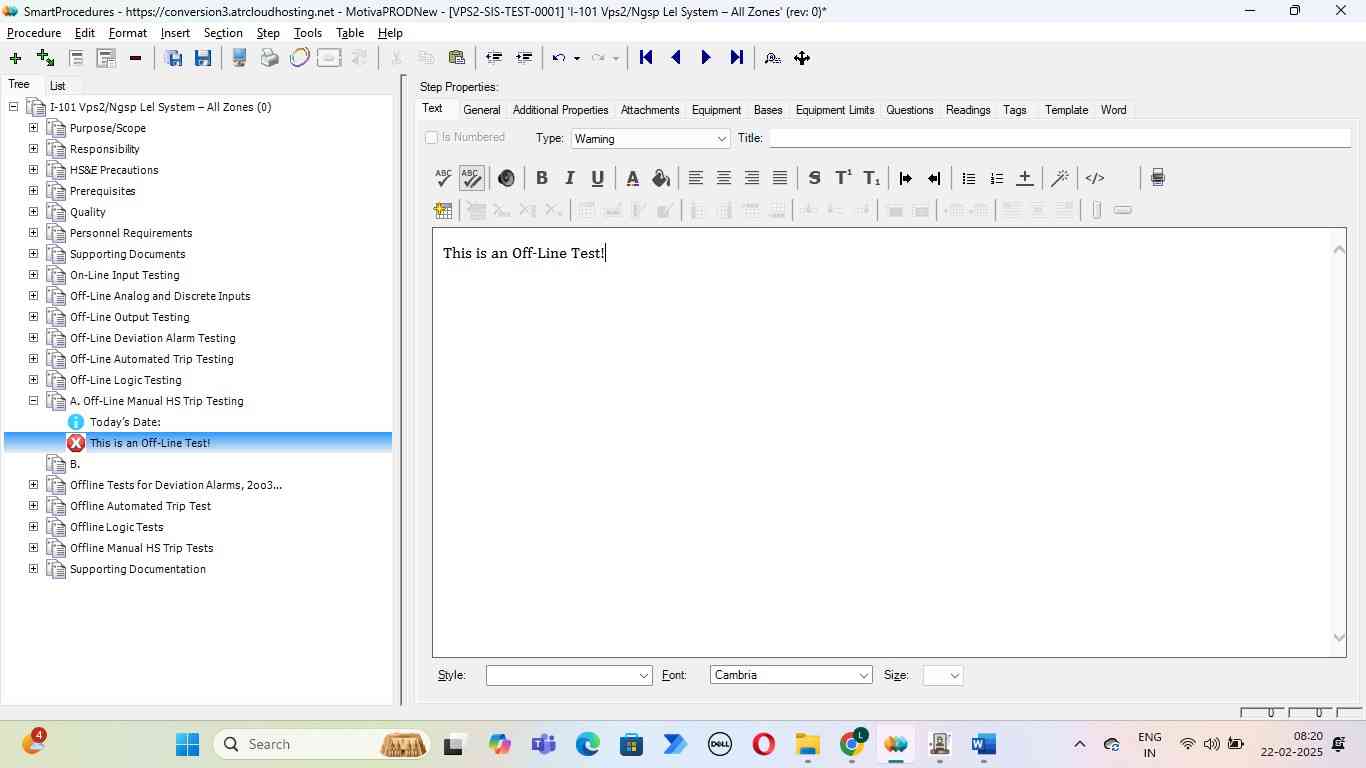Click the paint bucket highlight color icon
Screen dimensions: 1366x768
click(x=660, y=179)
